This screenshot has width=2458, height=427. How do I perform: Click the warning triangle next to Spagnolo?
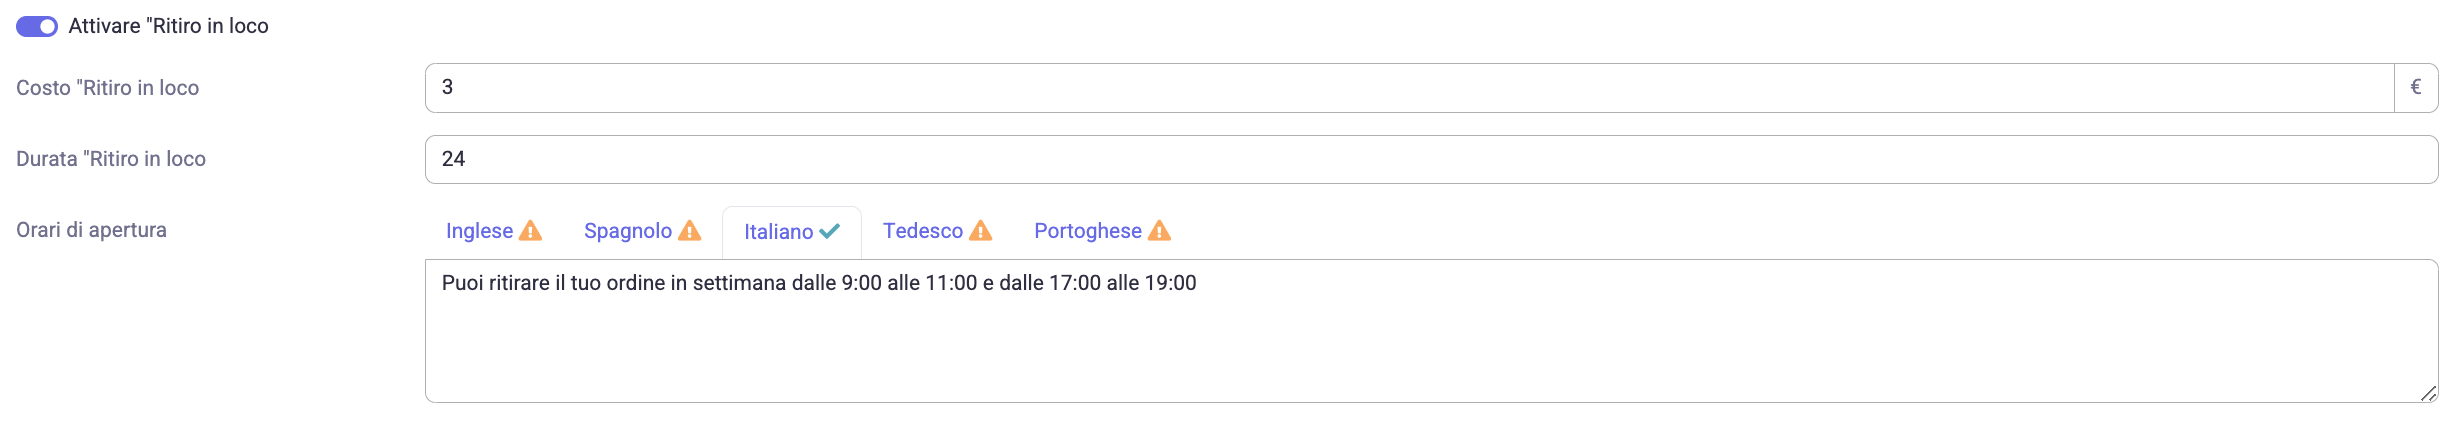click(x=690, y=231)
